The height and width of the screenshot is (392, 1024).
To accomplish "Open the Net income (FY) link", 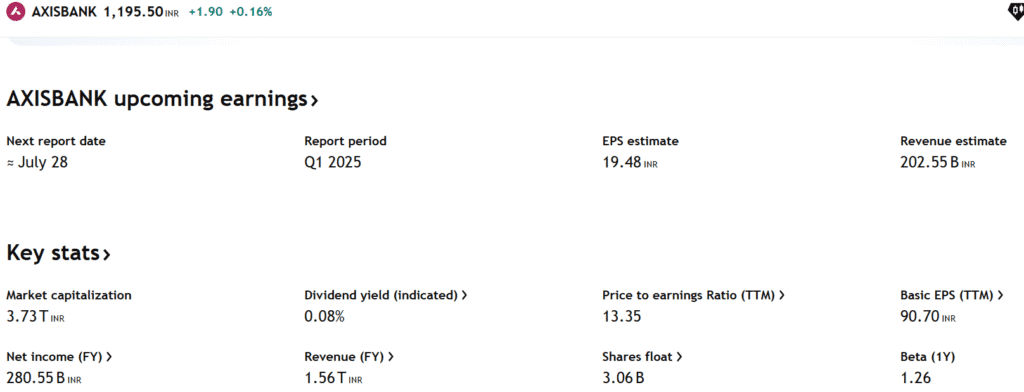I will click(59, 357).
